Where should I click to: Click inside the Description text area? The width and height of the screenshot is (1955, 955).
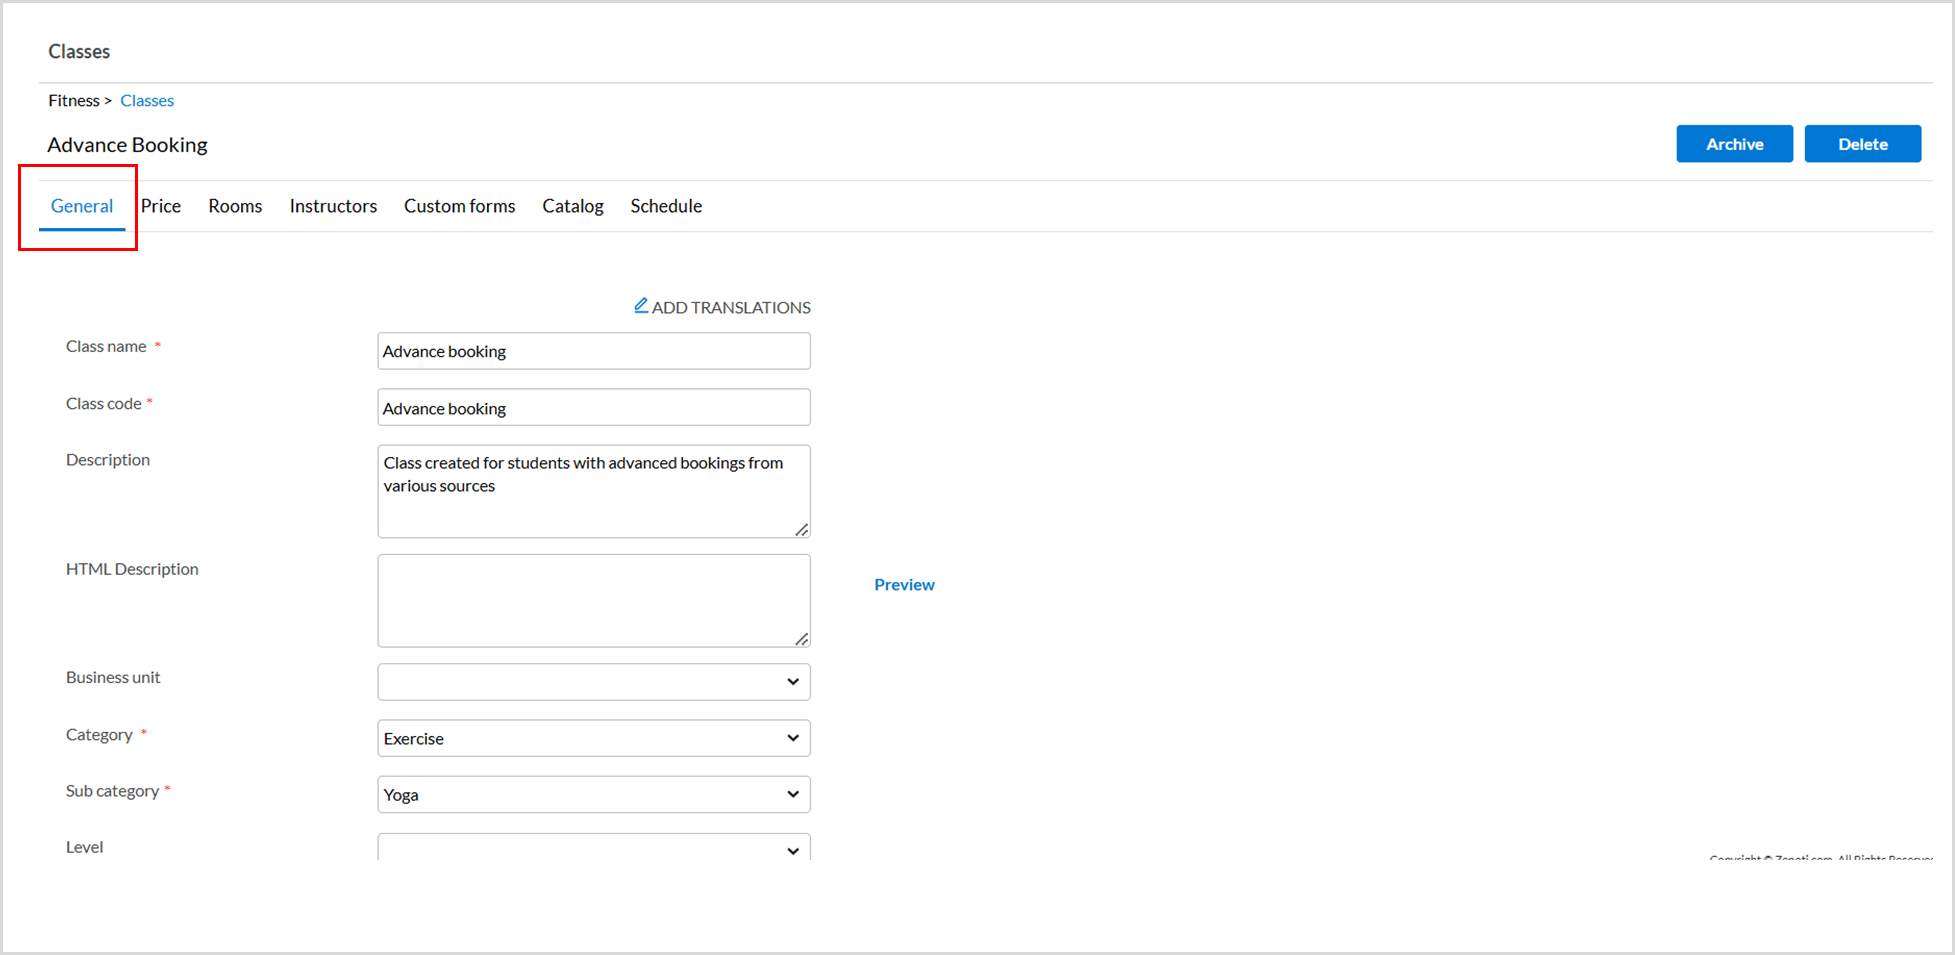[x=594, y=491]
